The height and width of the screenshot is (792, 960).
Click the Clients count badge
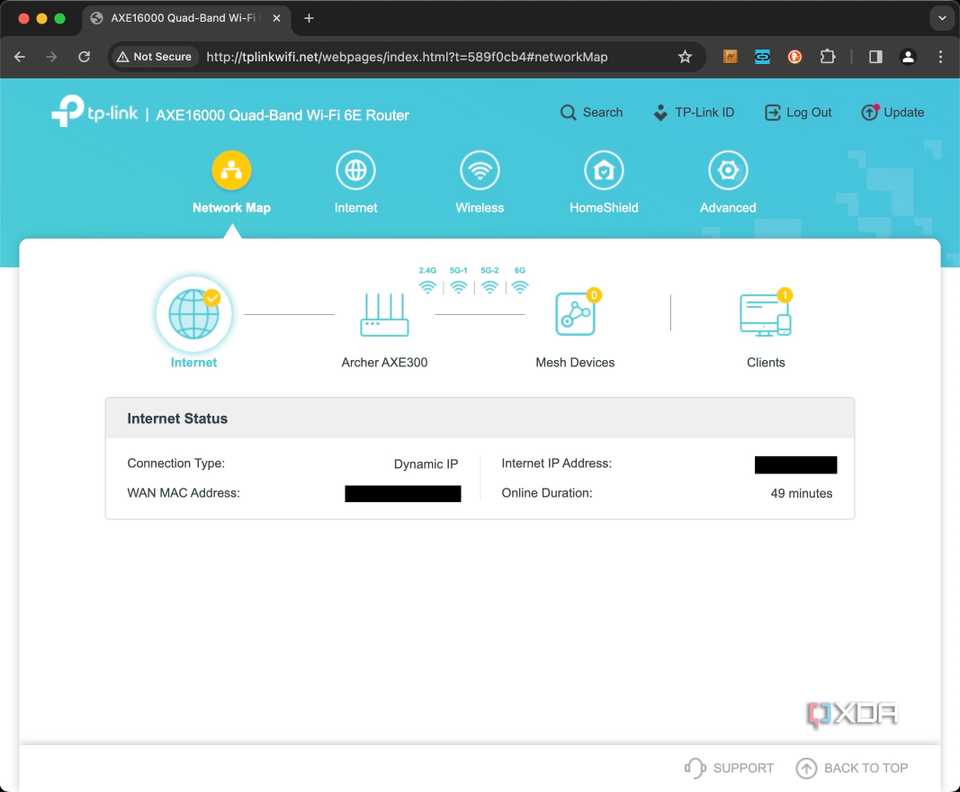point(785,296)
